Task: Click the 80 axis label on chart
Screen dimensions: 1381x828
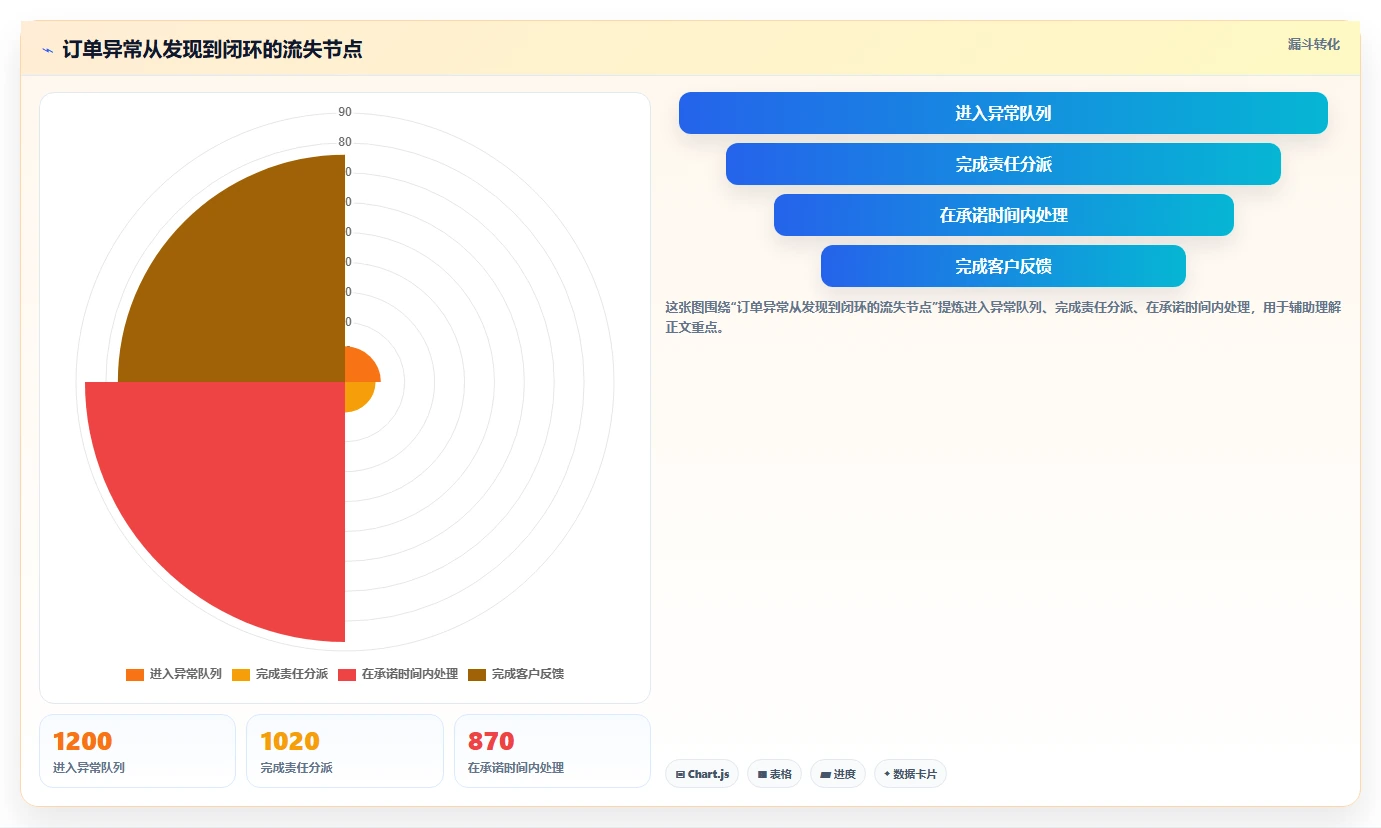Action: [345, 142]
